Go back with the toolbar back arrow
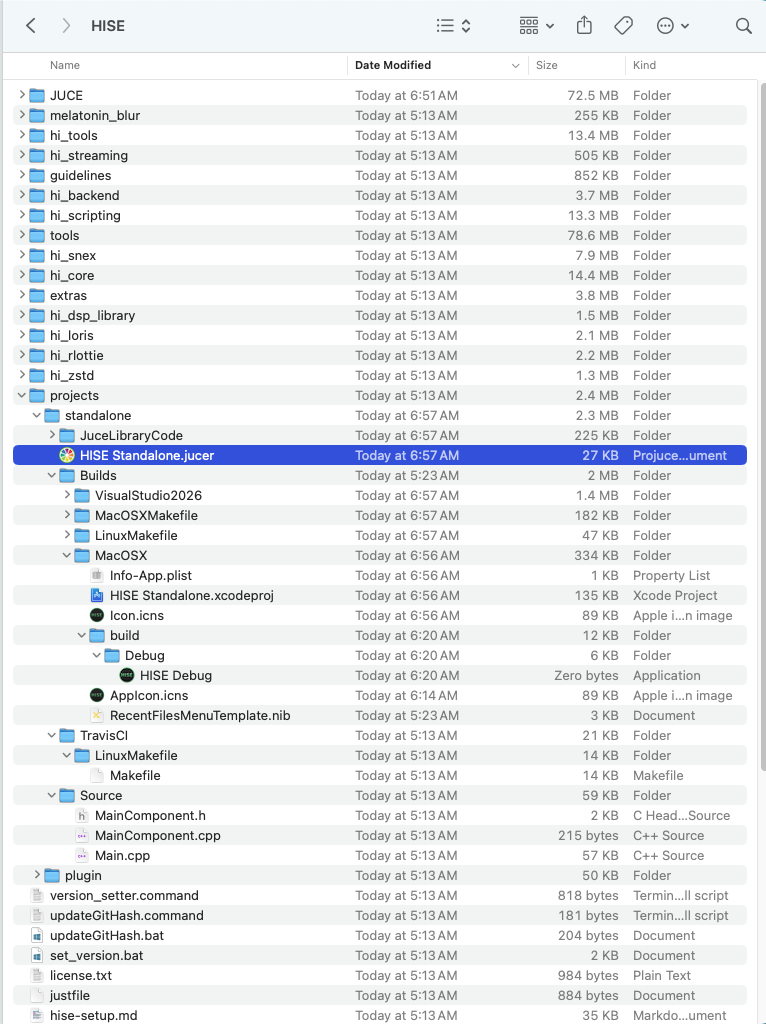This screenshot has width=766, height=1024. 31,25
